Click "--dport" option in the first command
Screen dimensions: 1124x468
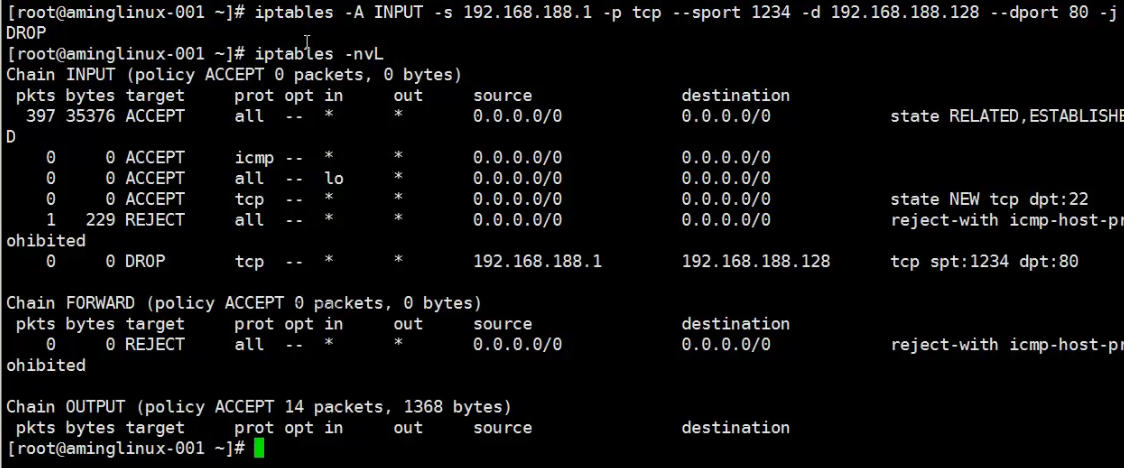click(x=1024, y=13)
